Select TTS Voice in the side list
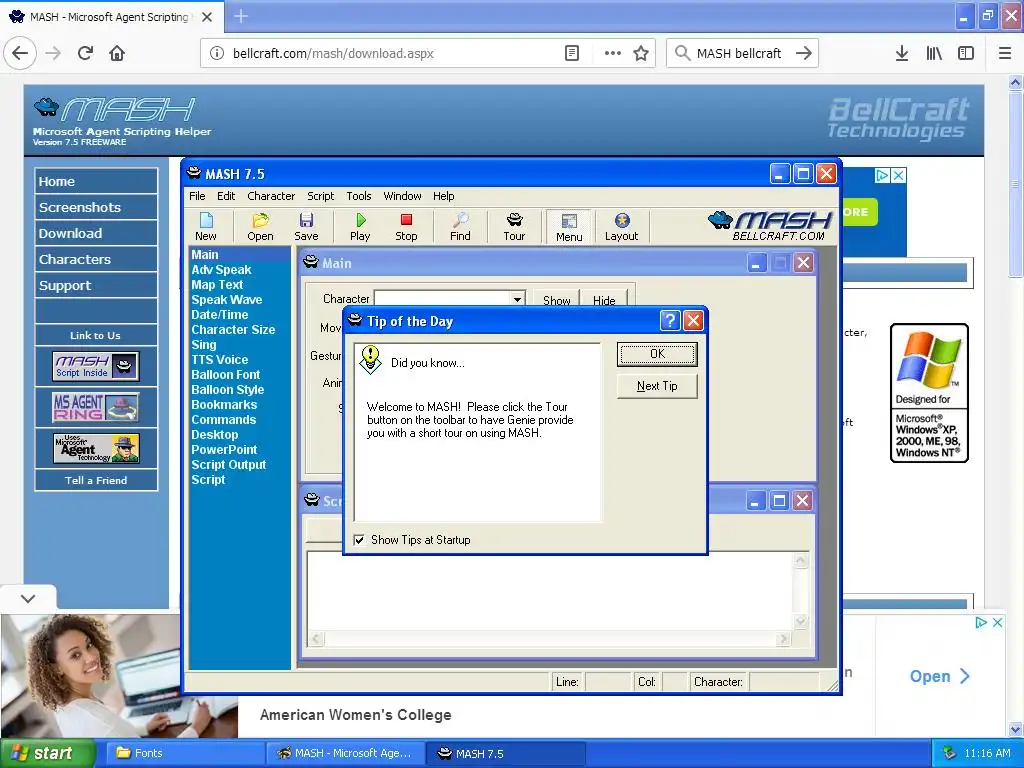Screen dimensions: 1024x768 click(x=219, y=360)
